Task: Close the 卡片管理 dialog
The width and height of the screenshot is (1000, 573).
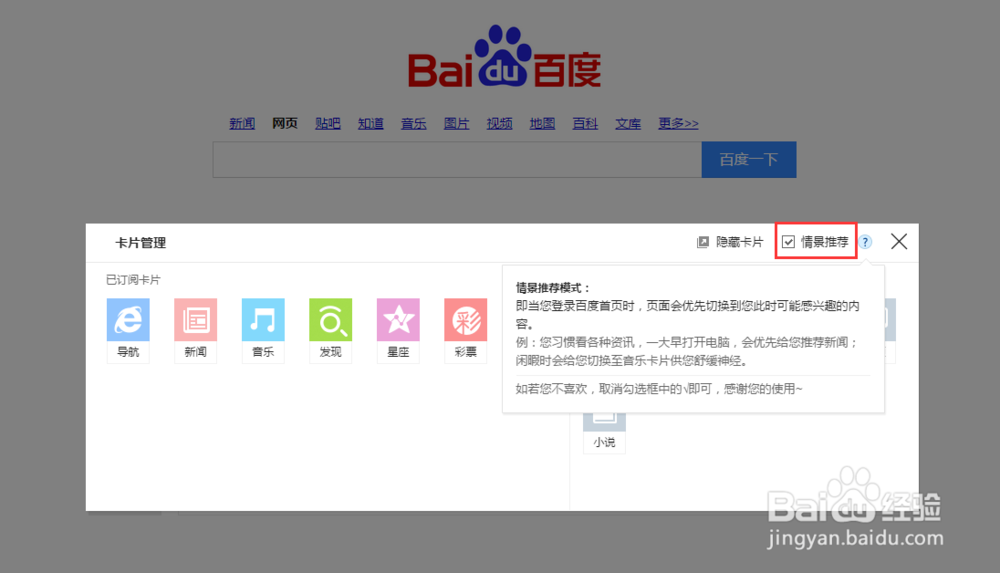Action: click(899, 241)
